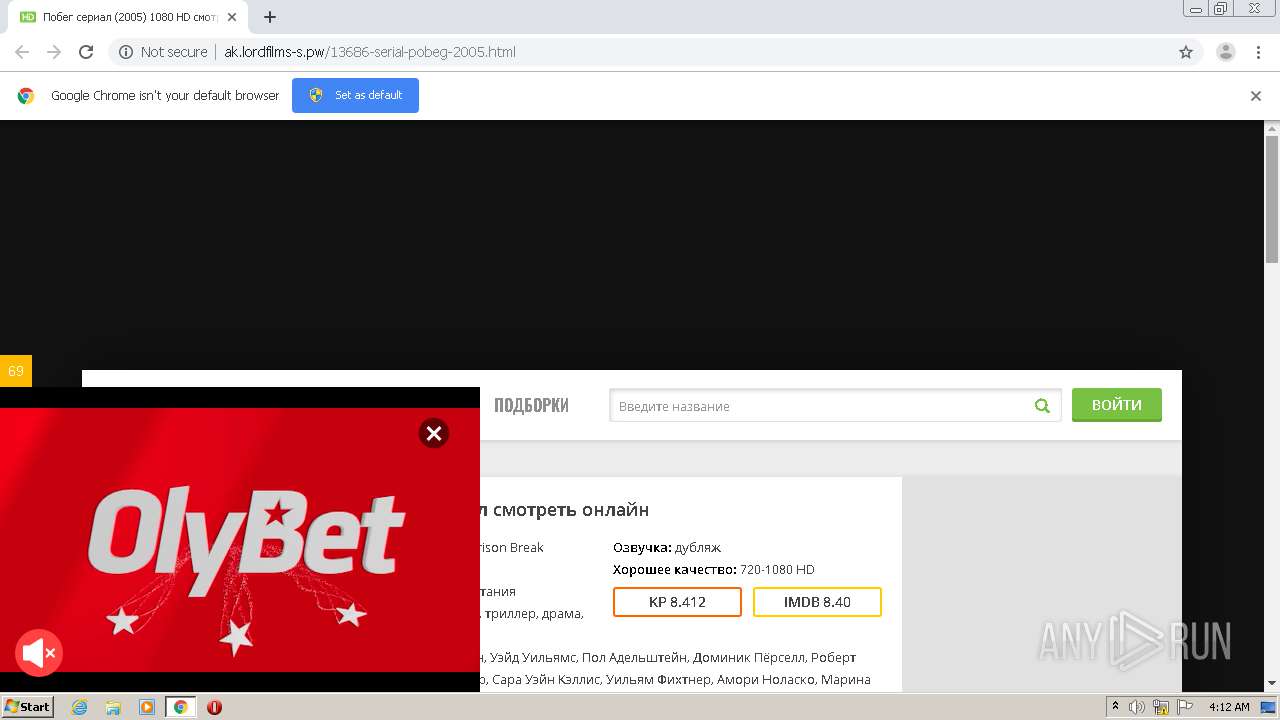Open the ПОДБОРКИ menu item
The width and height of the screenshot is (1280, 720).
531,405
